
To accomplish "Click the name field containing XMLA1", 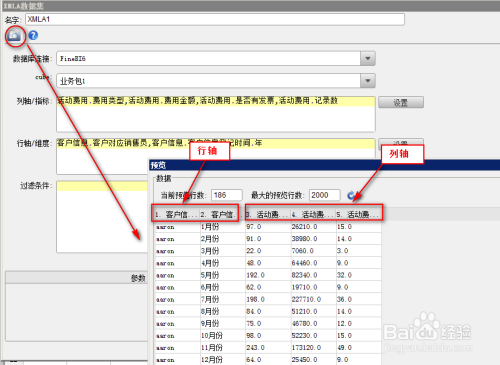I will (x=215, y=19).
